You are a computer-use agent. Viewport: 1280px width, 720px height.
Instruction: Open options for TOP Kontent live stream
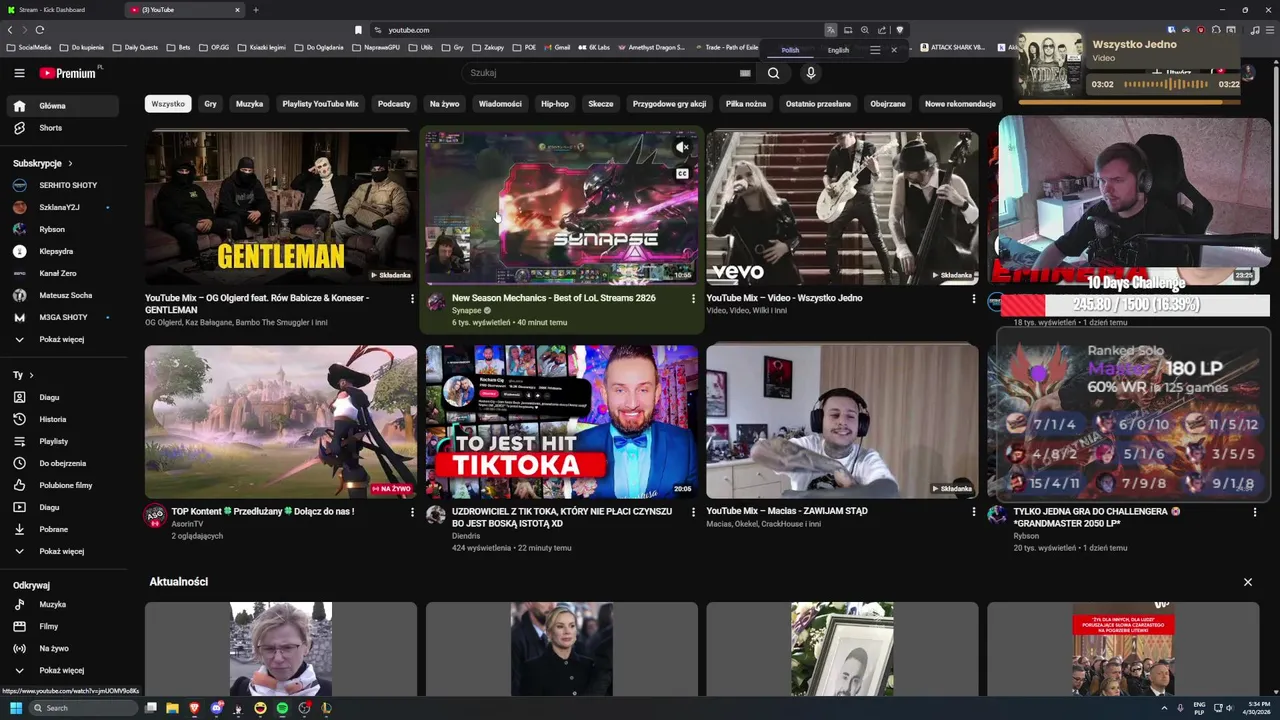tap(412, 512)
